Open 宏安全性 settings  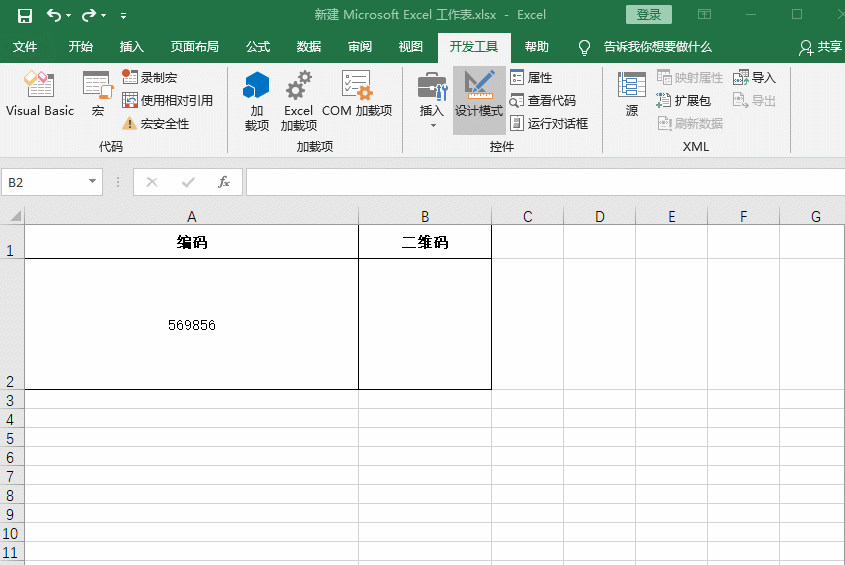pyautogui.click(x=156, y=123)
